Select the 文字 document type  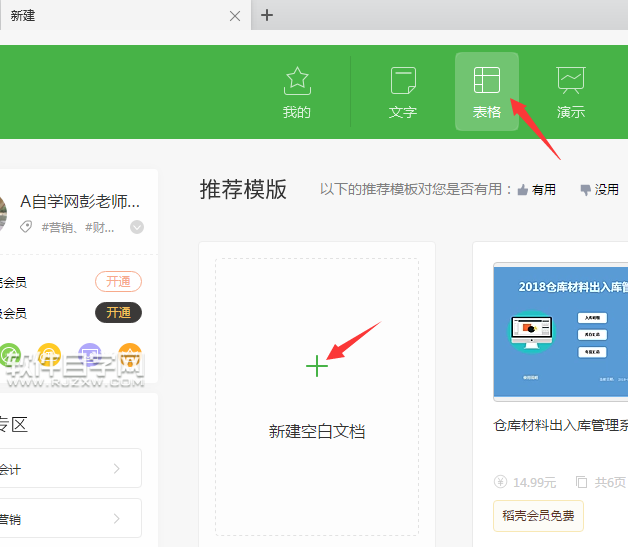point(403,93)
